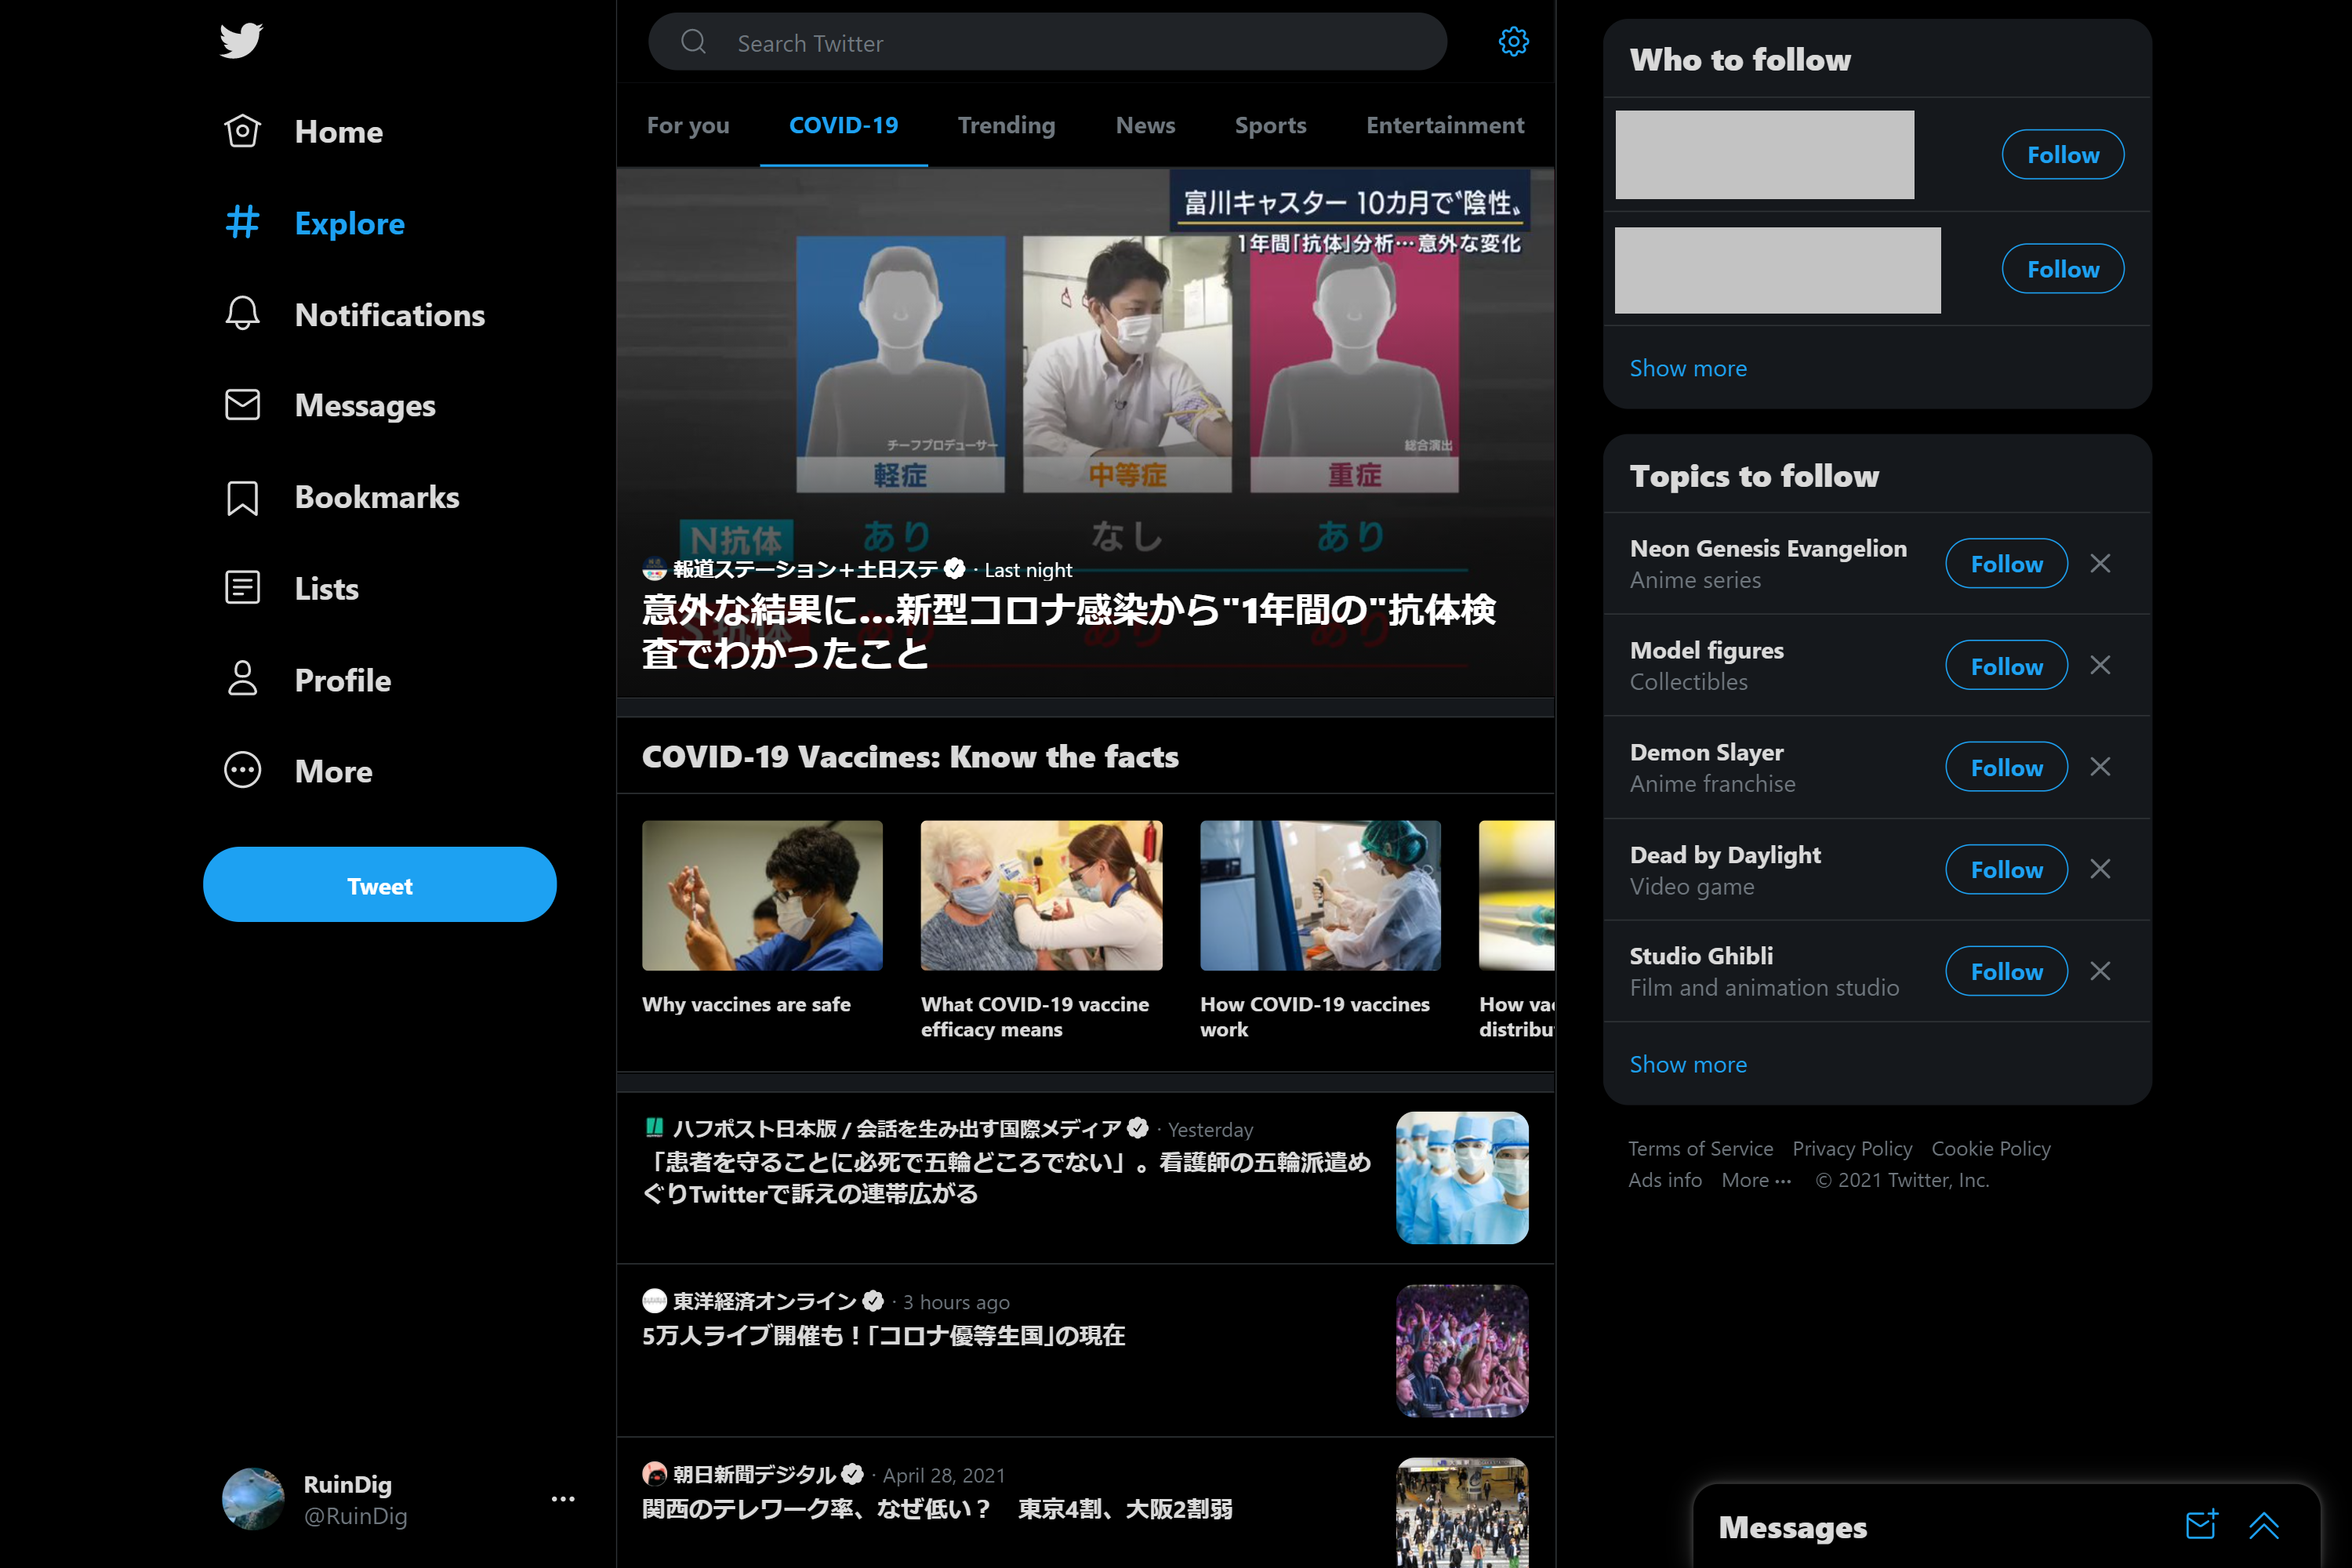Follow the second suggested account
This screenshot has height=1568, width=2352.
[2062, 268]
